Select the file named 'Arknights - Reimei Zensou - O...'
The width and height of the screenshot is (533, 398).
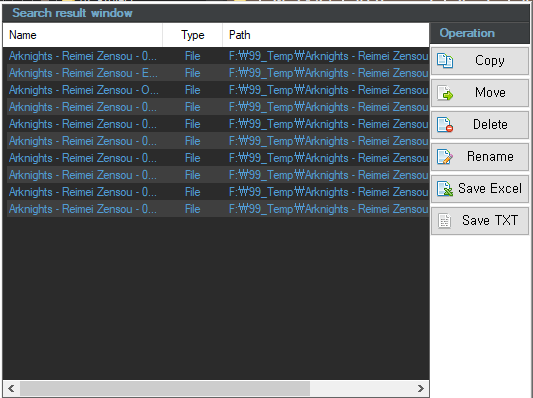click(83, 90)
